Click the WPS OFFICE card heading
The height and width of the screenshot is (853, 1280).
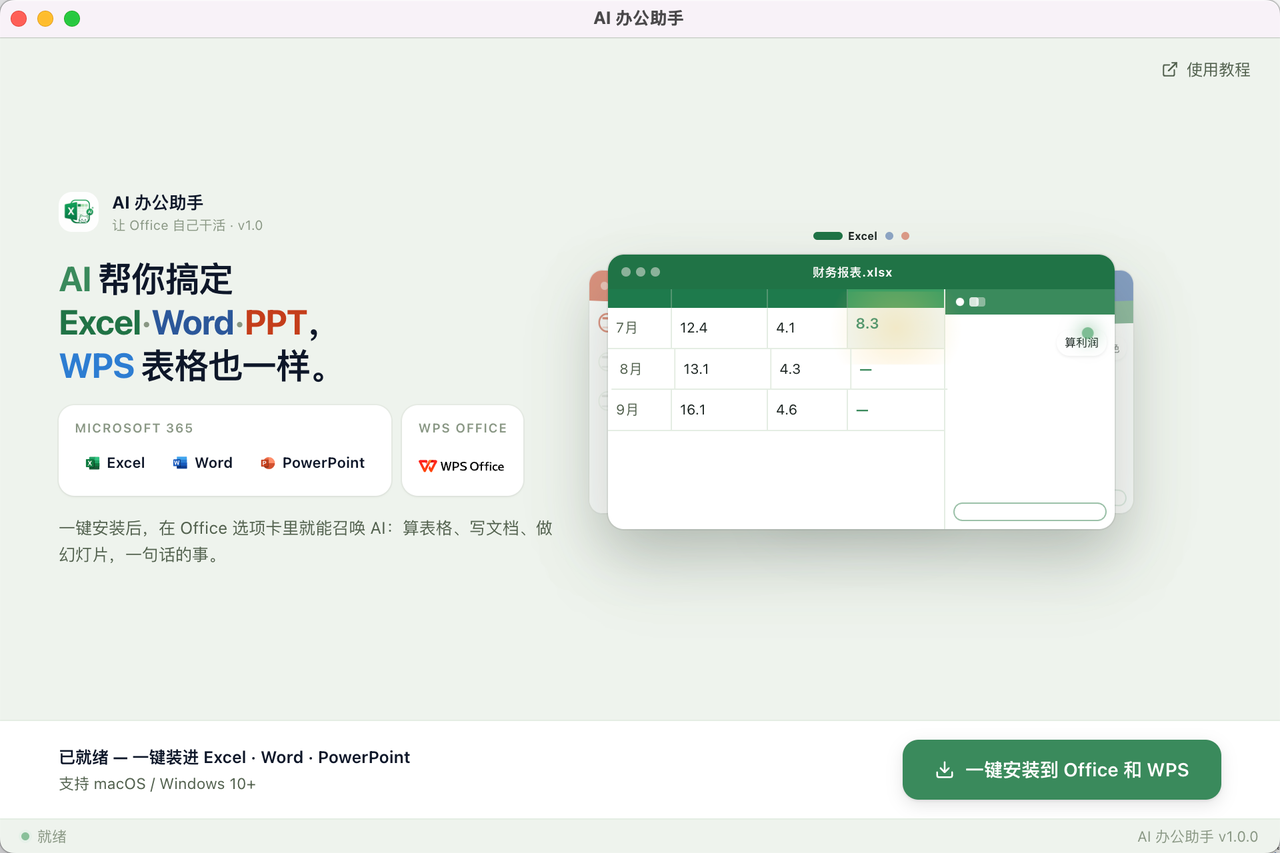click(x=463, y=428)
